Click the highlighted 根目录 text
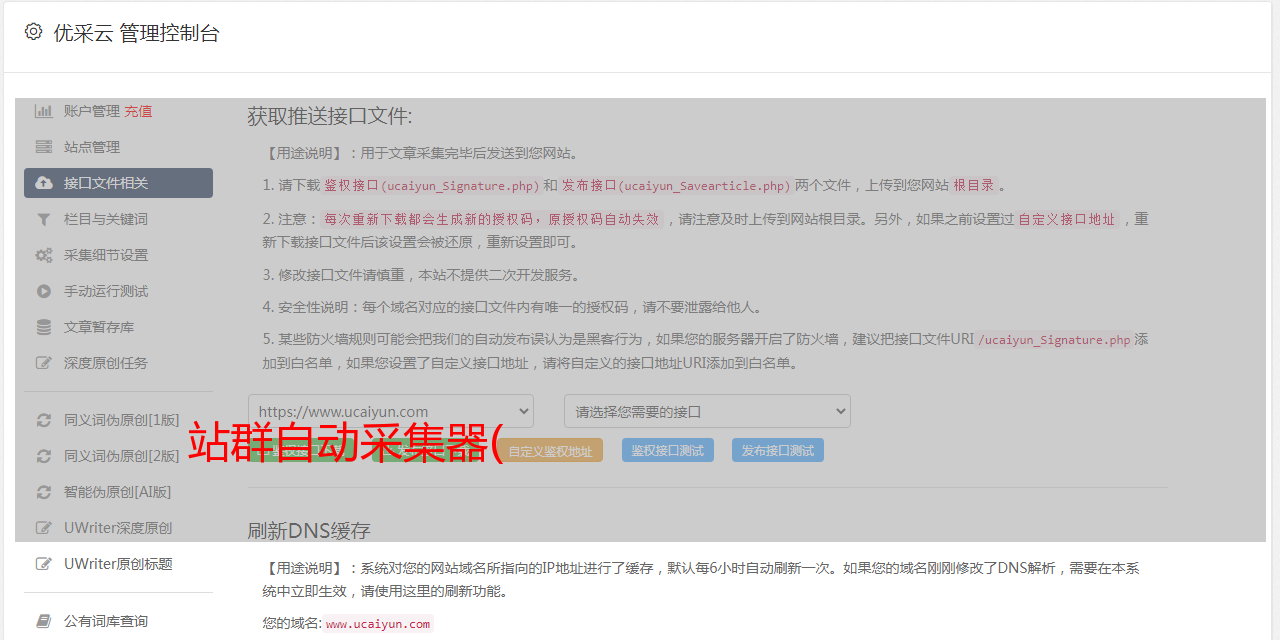The height and width of the screenshot is (640, 1280). click(x=973, y=186)
